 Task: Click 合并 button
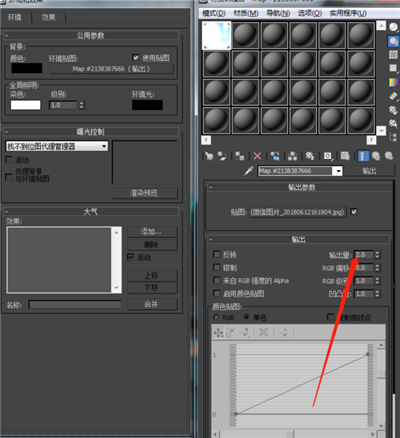coord(152,304)
